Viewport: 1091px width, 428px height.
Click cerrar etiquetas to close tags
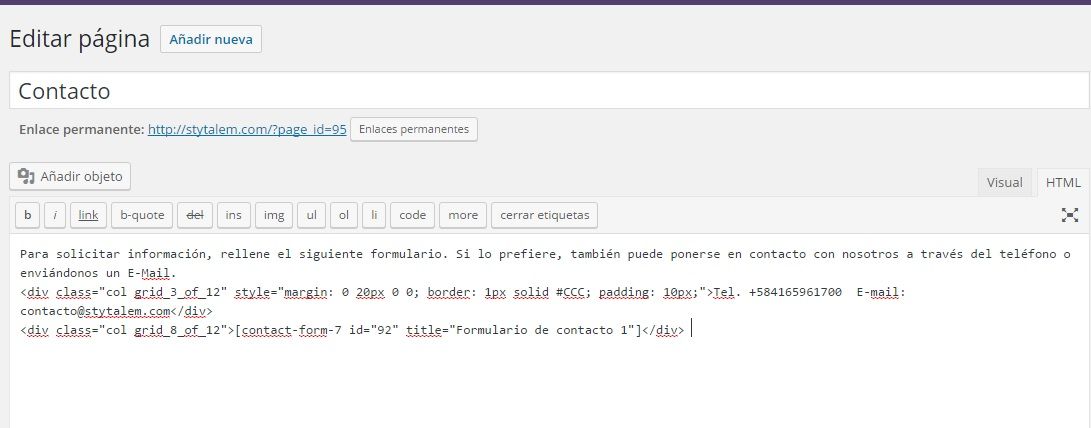[544, 215]
